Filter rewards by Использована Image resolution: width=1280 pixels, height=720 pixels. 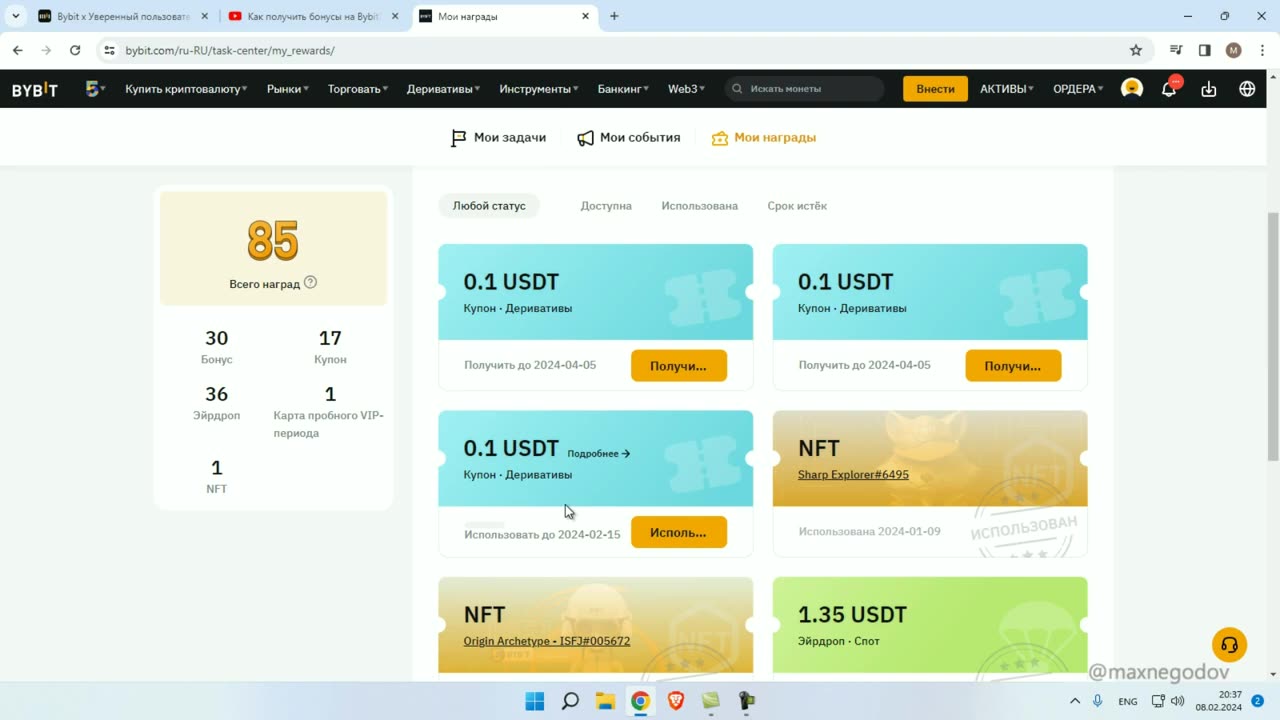click(700, 206)
